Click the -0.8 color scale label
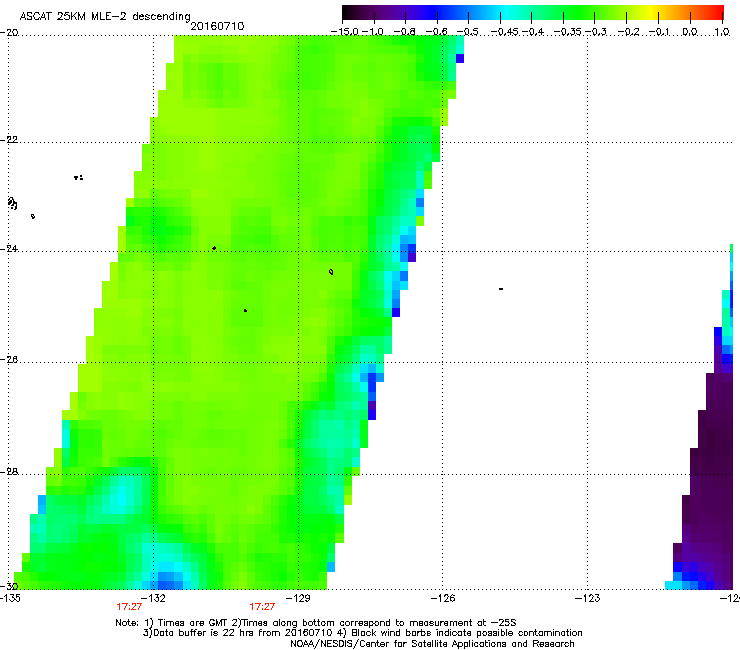 [x=404, y=32]
